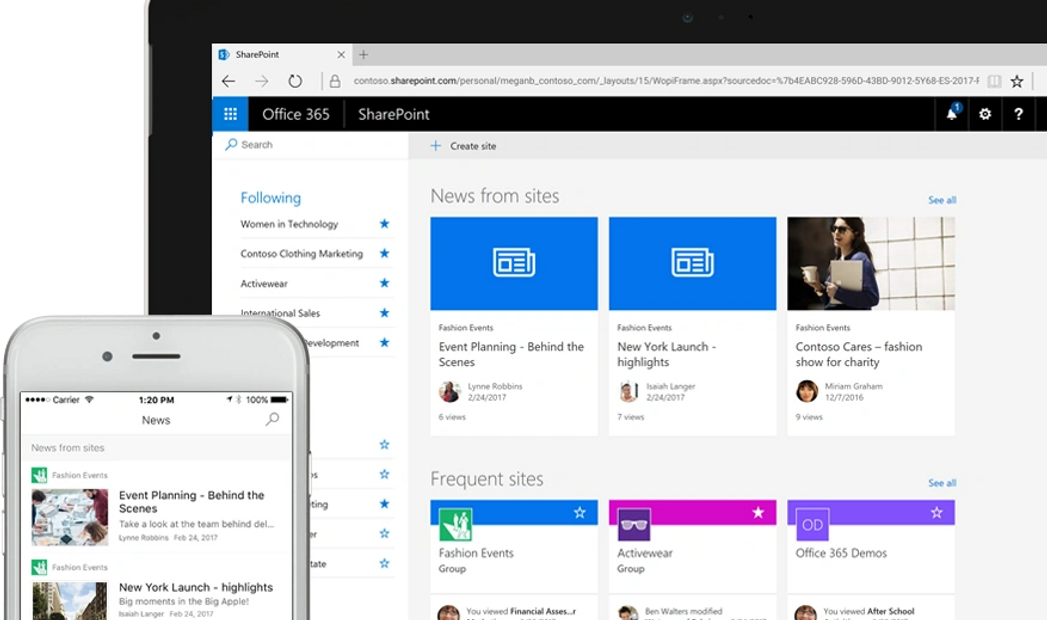Tap the Event Planning photo on the phone
Image resolution: width=1047 pixels, height=620 pixels.
69,517
